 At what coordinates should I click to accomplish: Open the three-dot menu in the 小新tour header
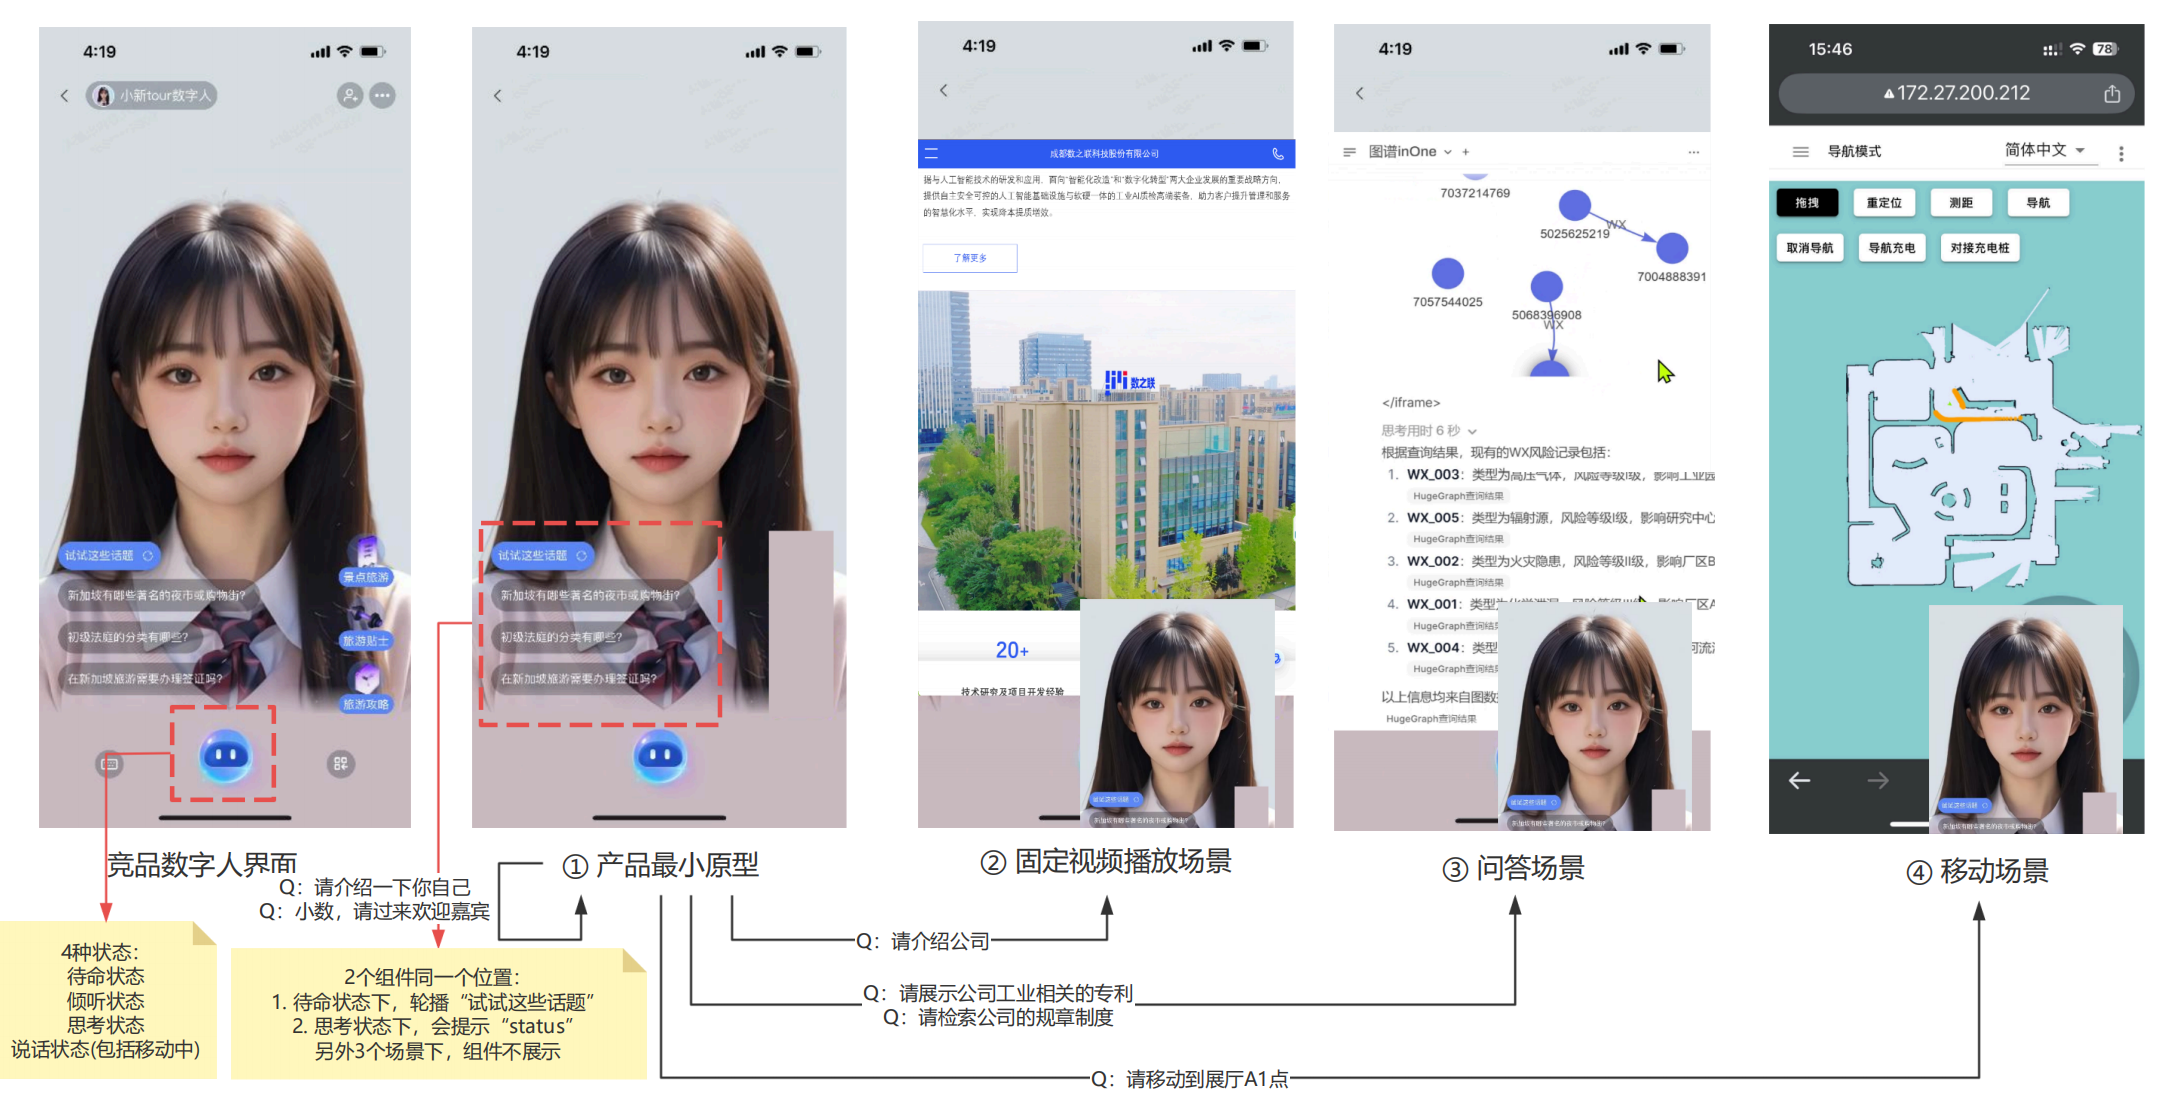point(382,96)
